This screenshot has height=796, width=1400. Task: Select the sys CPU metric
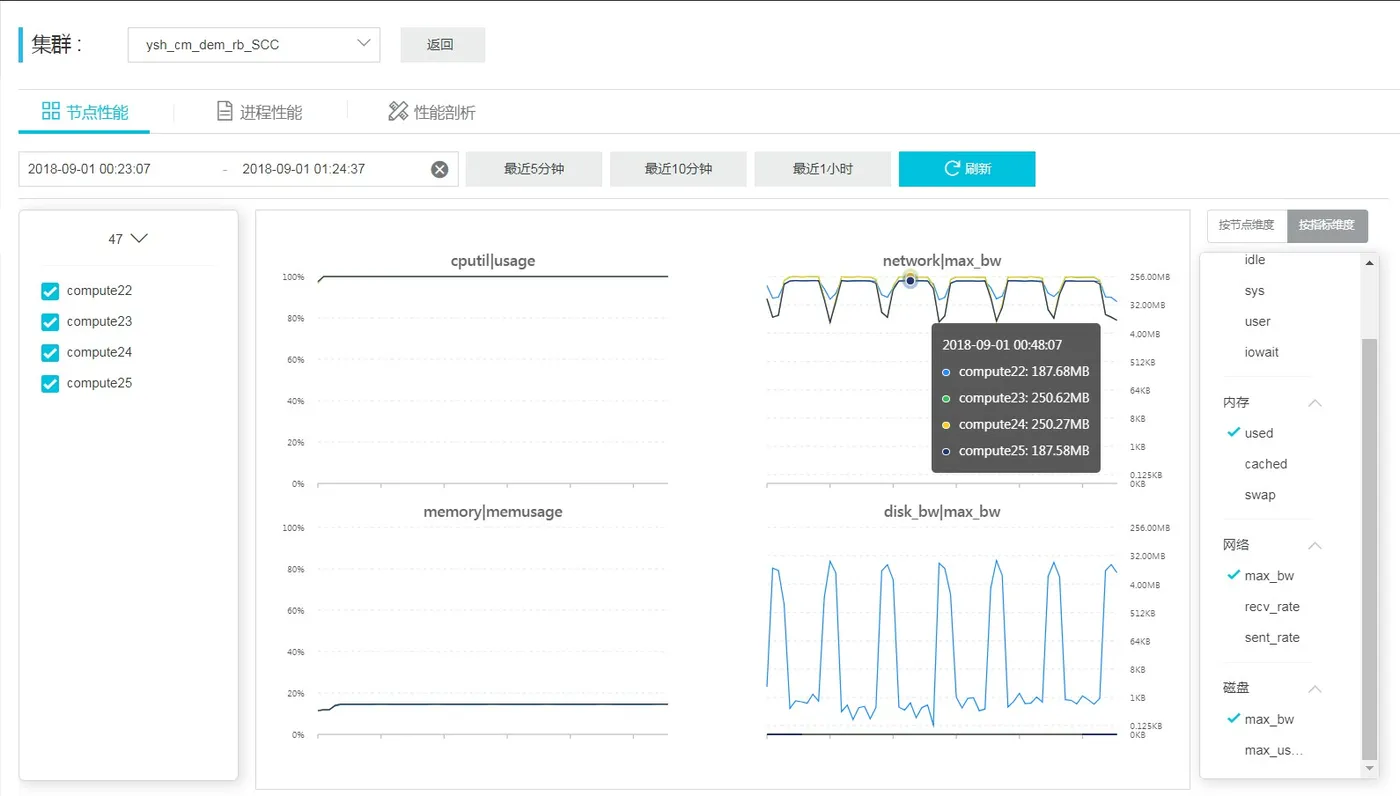1254,291
